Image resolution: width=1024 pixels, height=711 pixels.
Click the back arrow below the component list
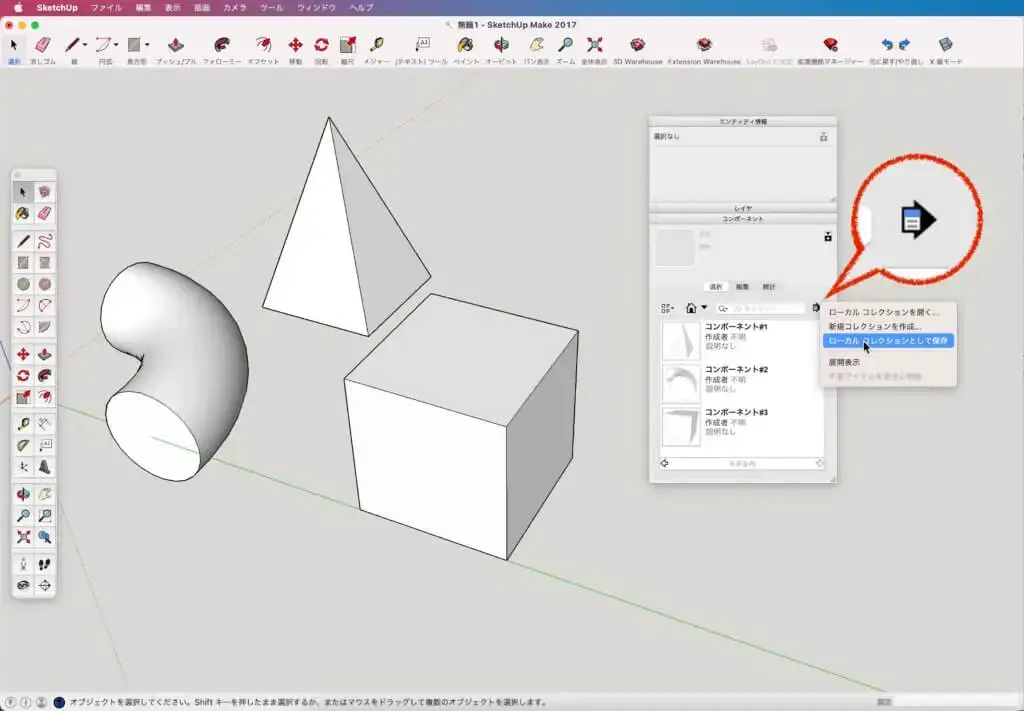[x=665, y=464]
